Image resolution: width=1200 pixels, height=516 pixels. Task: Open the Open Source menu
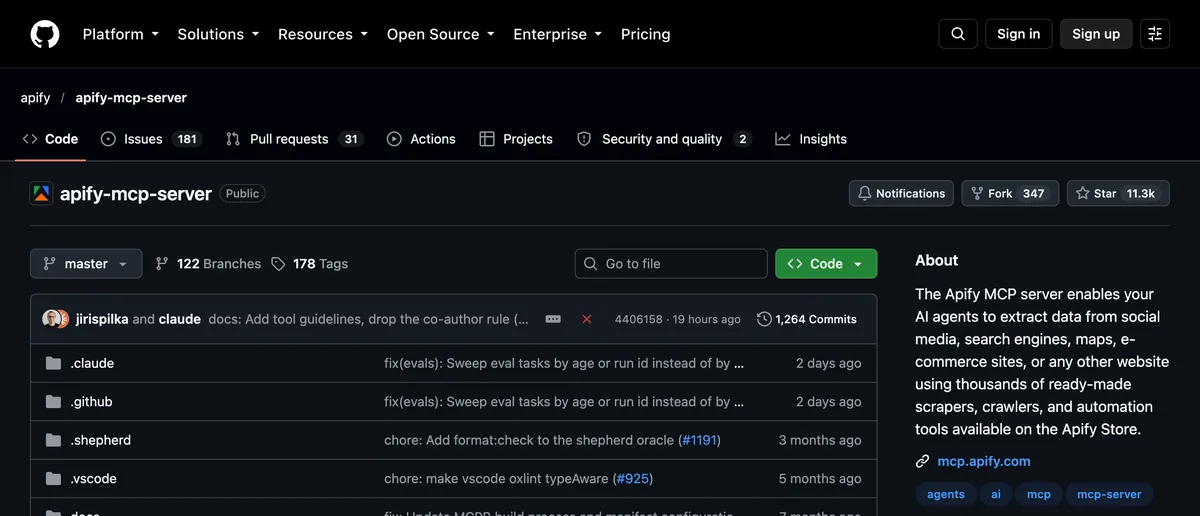(442, 34)
